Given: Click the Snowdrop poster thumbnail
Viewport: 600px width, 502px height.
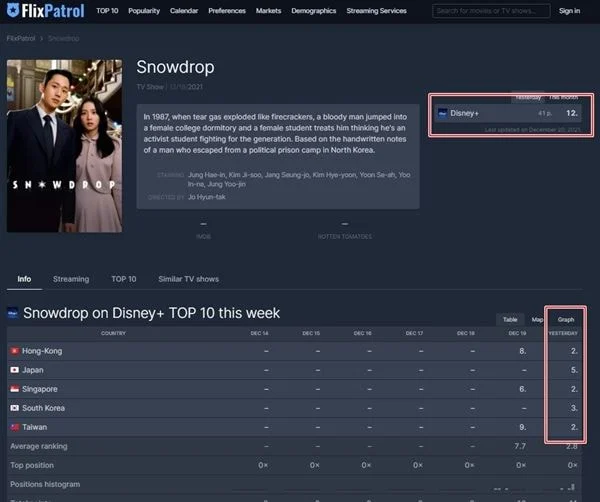Looking at the screenshot, I should tap(64, 146).
